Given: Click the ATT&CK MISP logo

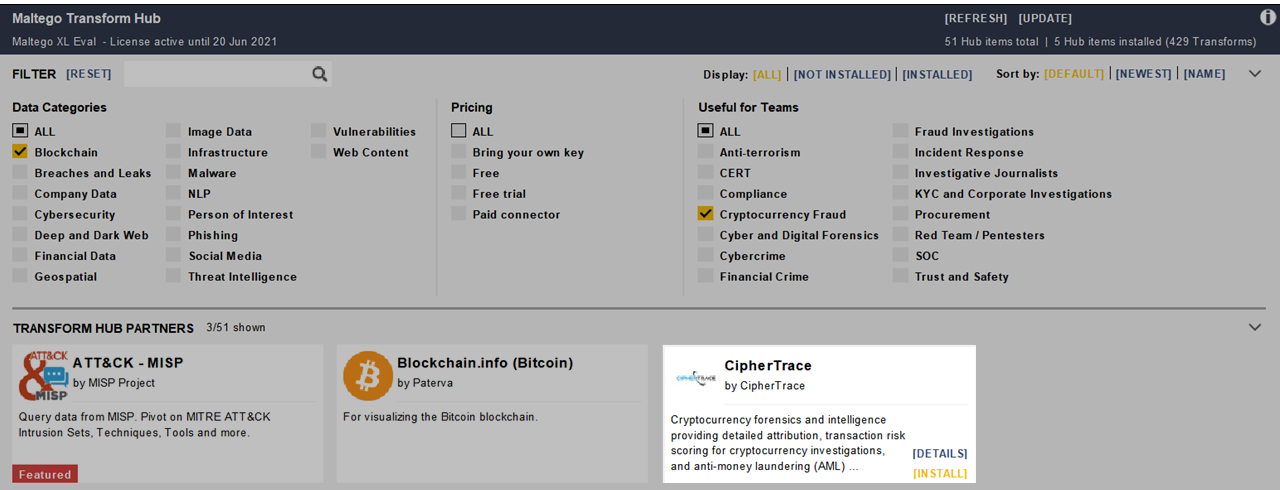Looking at the screenshot, I should [43, 375].
